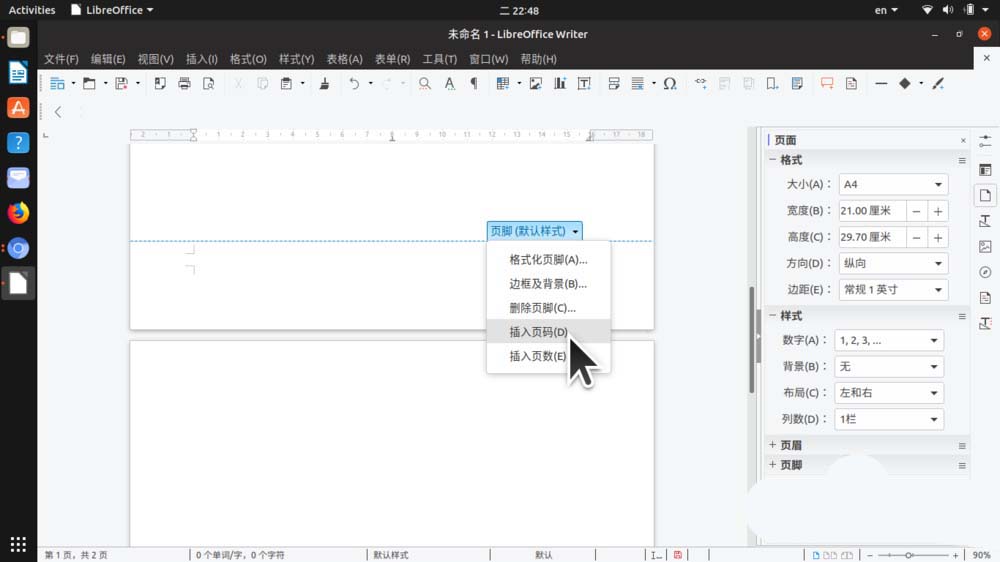Viewport: 1000px width, 562px height.
Task: Open Find and Replace magnifier icon
Action: (x=425, y=84)
